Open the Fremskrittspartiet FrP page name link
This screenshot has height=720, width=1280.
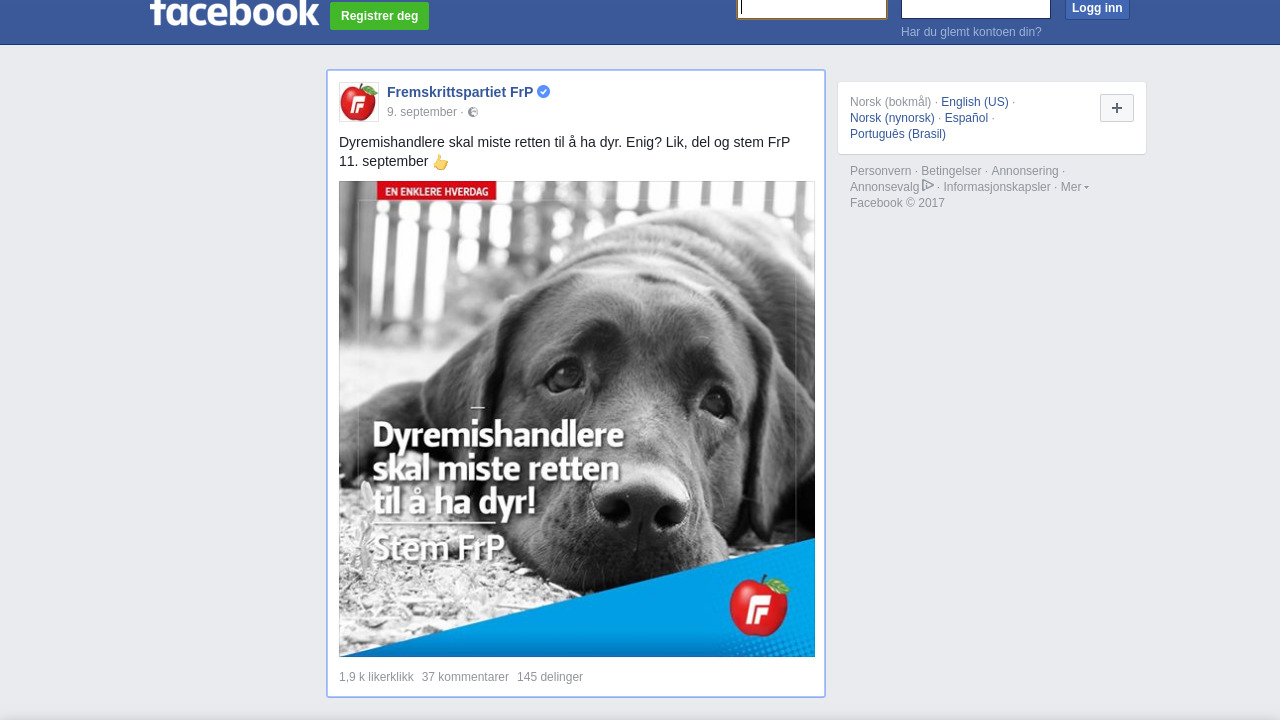[x=460, y=92]
